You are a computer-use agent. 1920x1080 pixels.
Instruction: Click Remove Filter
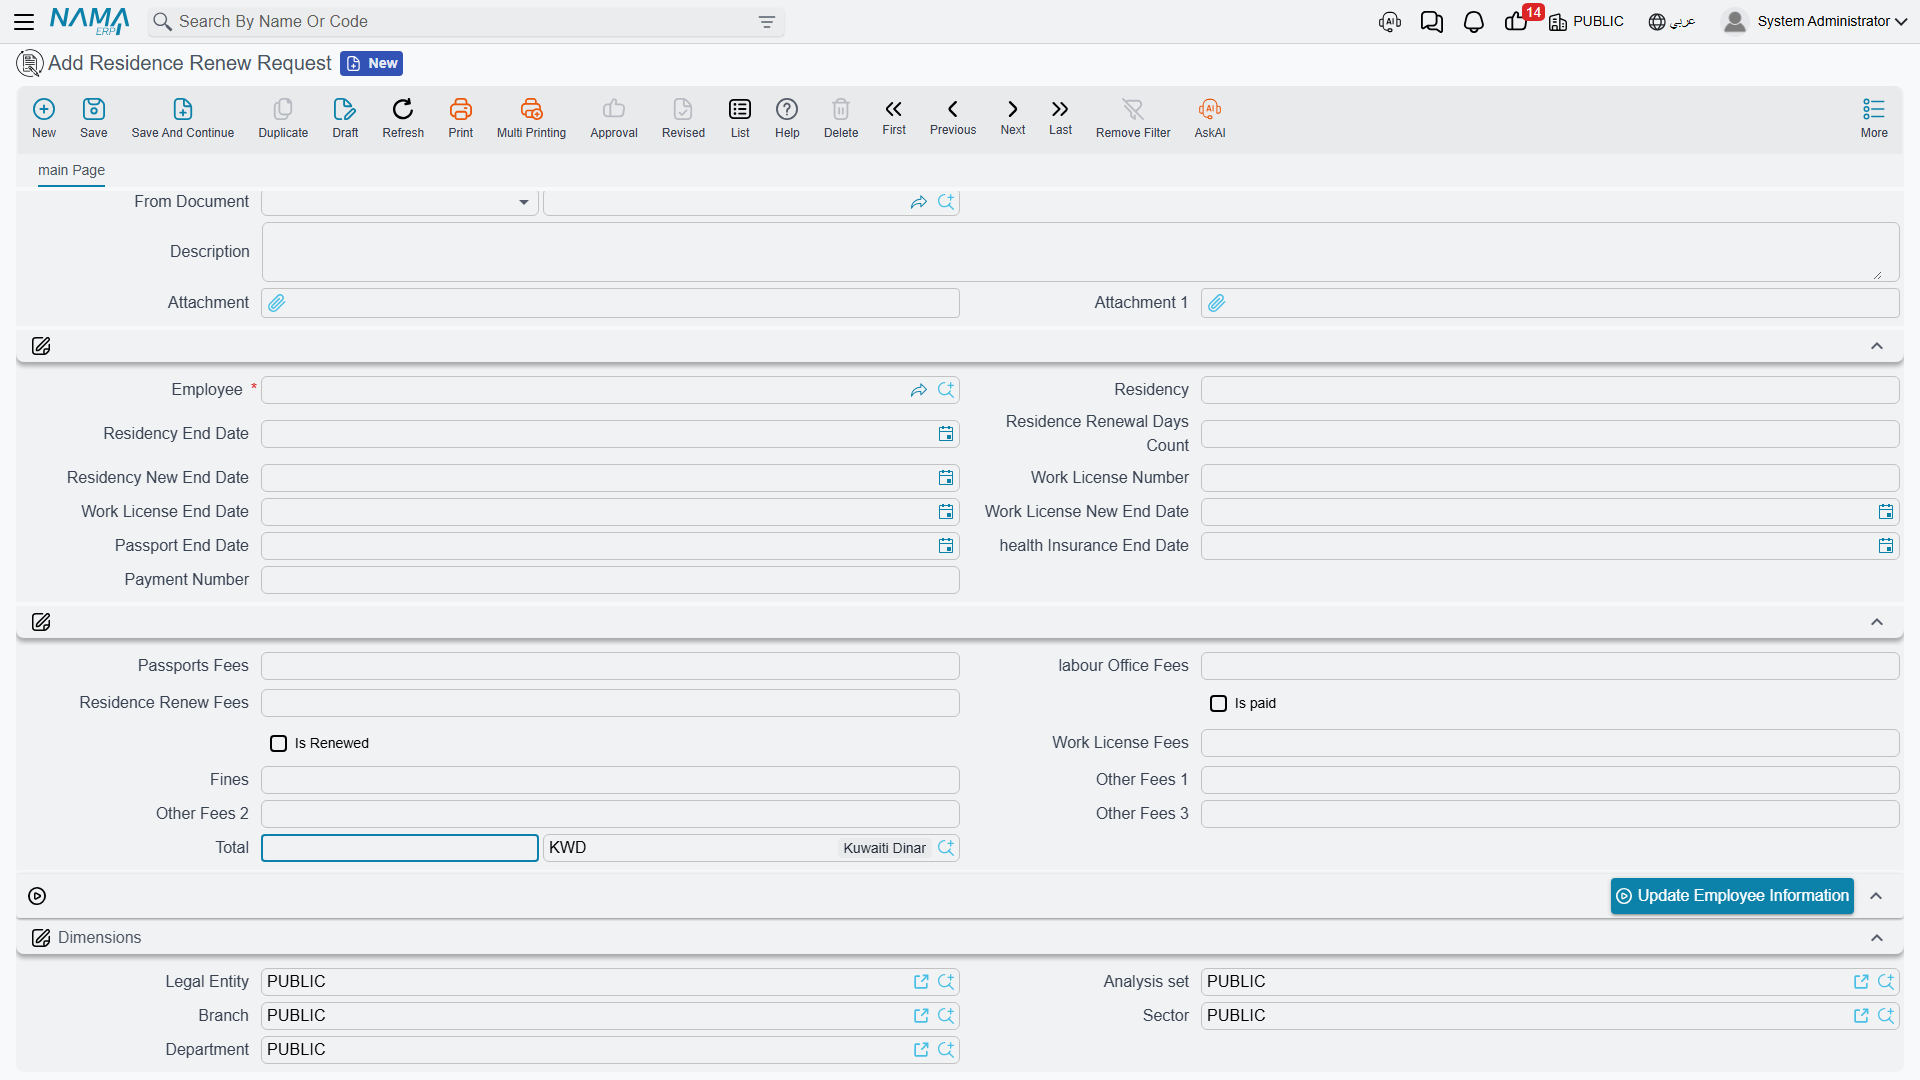coord(1133,117)
